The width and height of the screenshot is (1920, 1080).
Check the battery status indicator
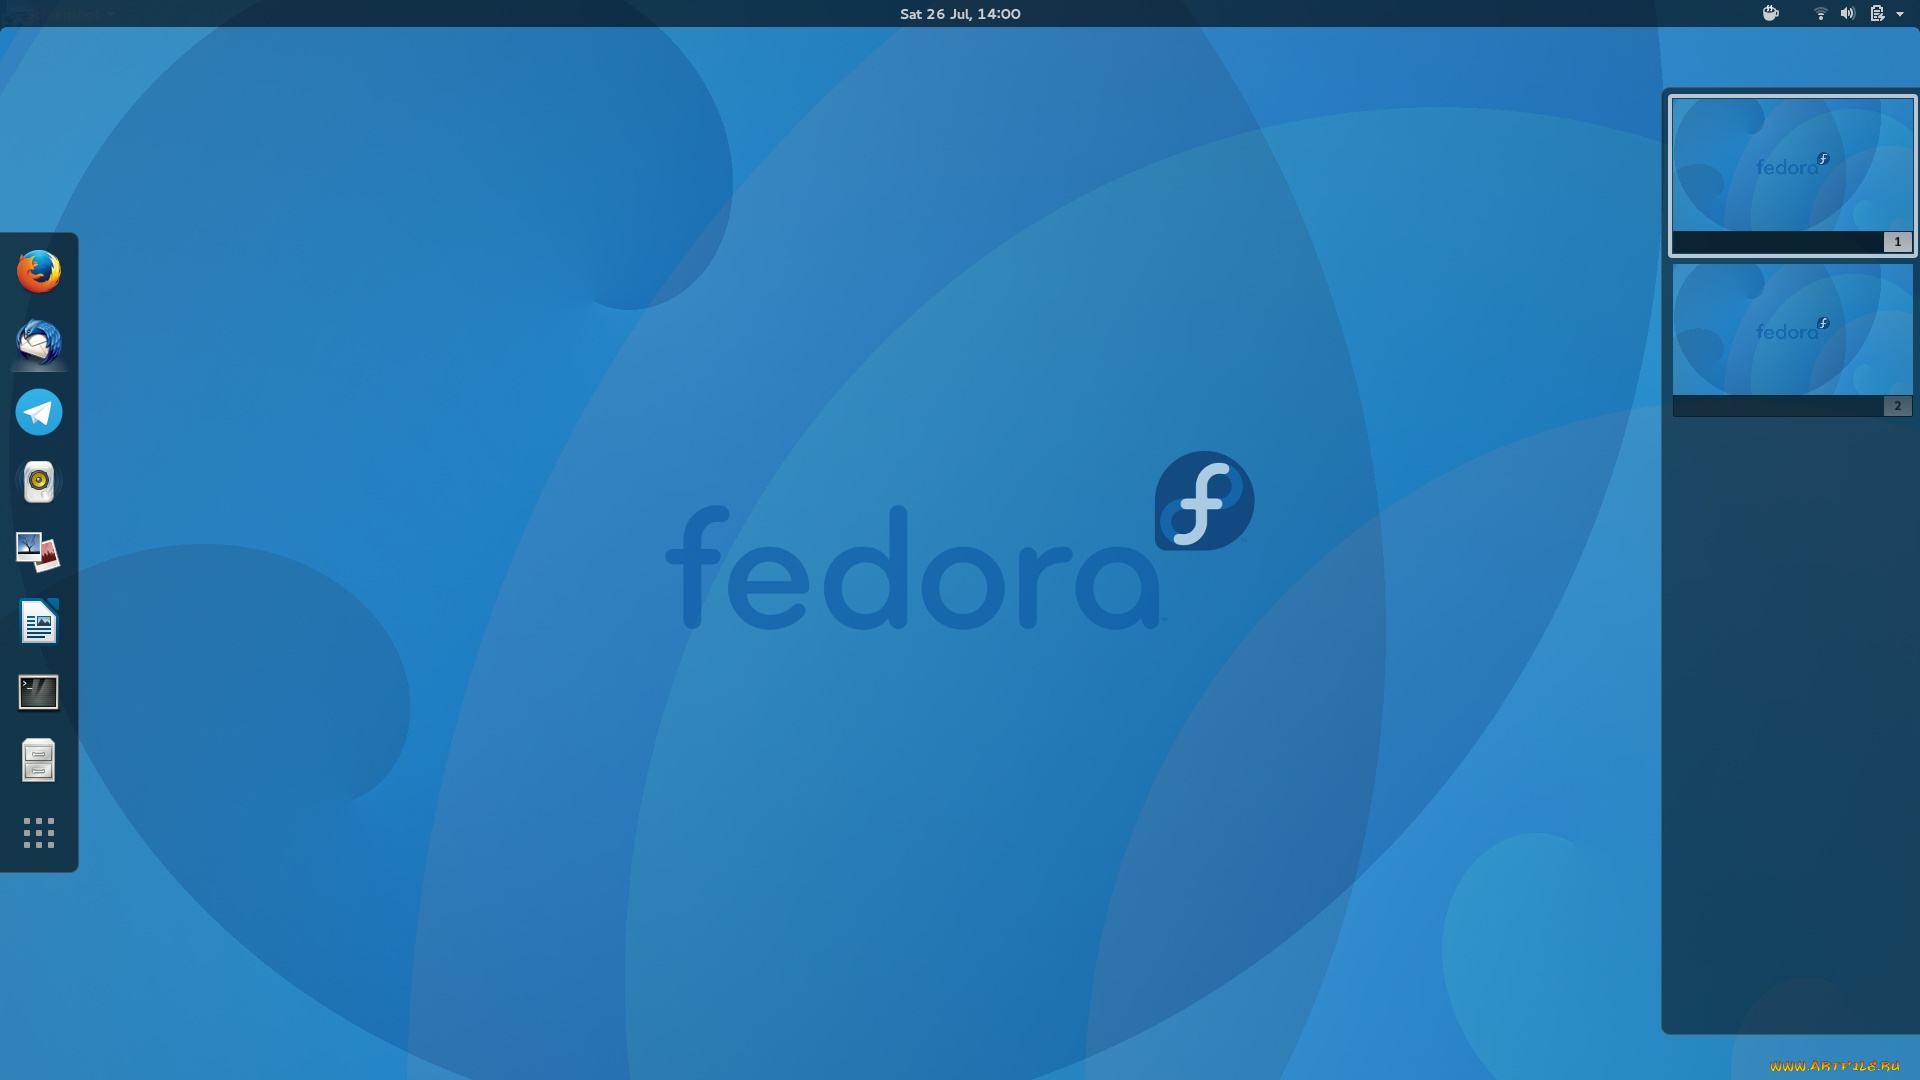point(1878,14)
